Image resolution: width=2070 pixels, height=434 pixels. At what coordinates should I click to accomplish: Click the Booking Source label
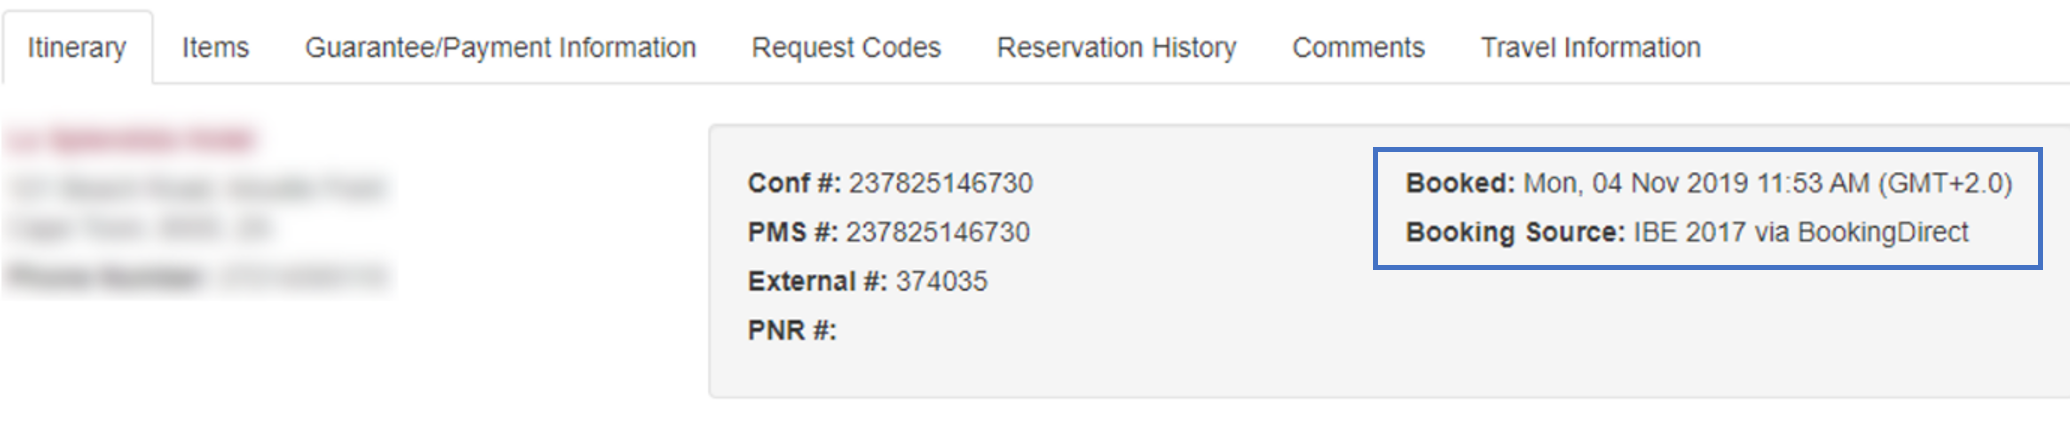(1515, 232)
